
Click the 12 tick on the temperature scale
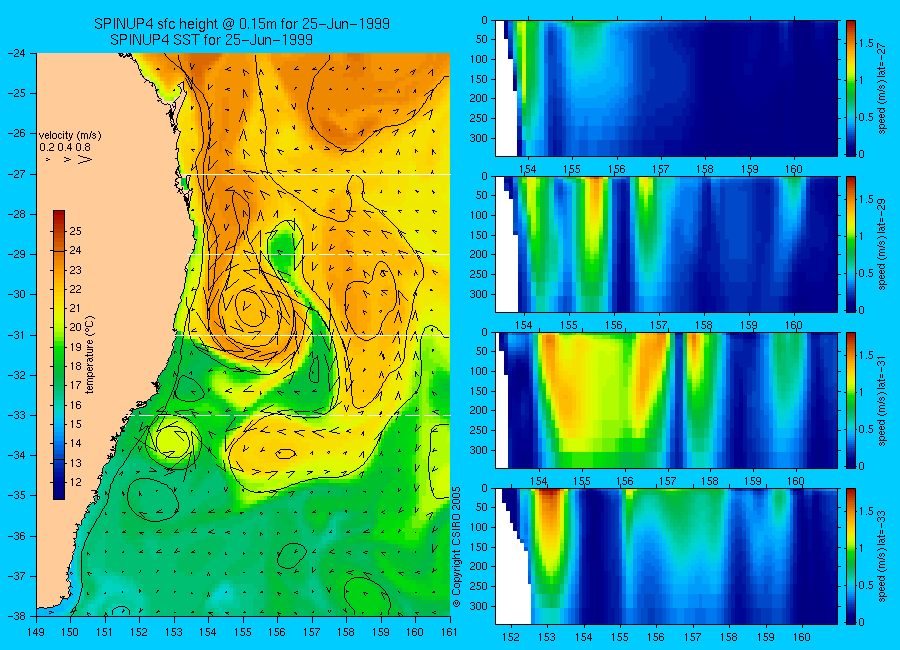75,482
